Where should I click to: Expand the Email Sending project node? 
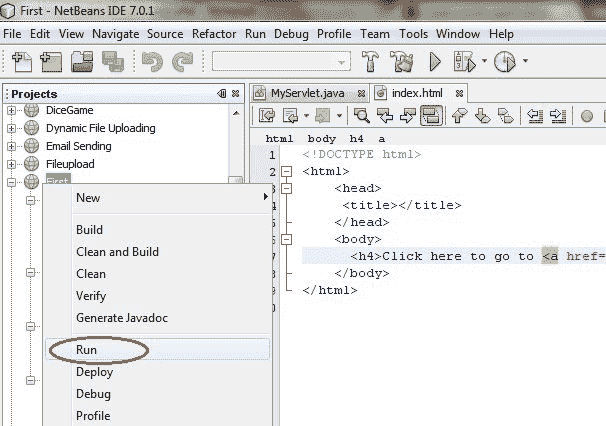tap(11, 146)
